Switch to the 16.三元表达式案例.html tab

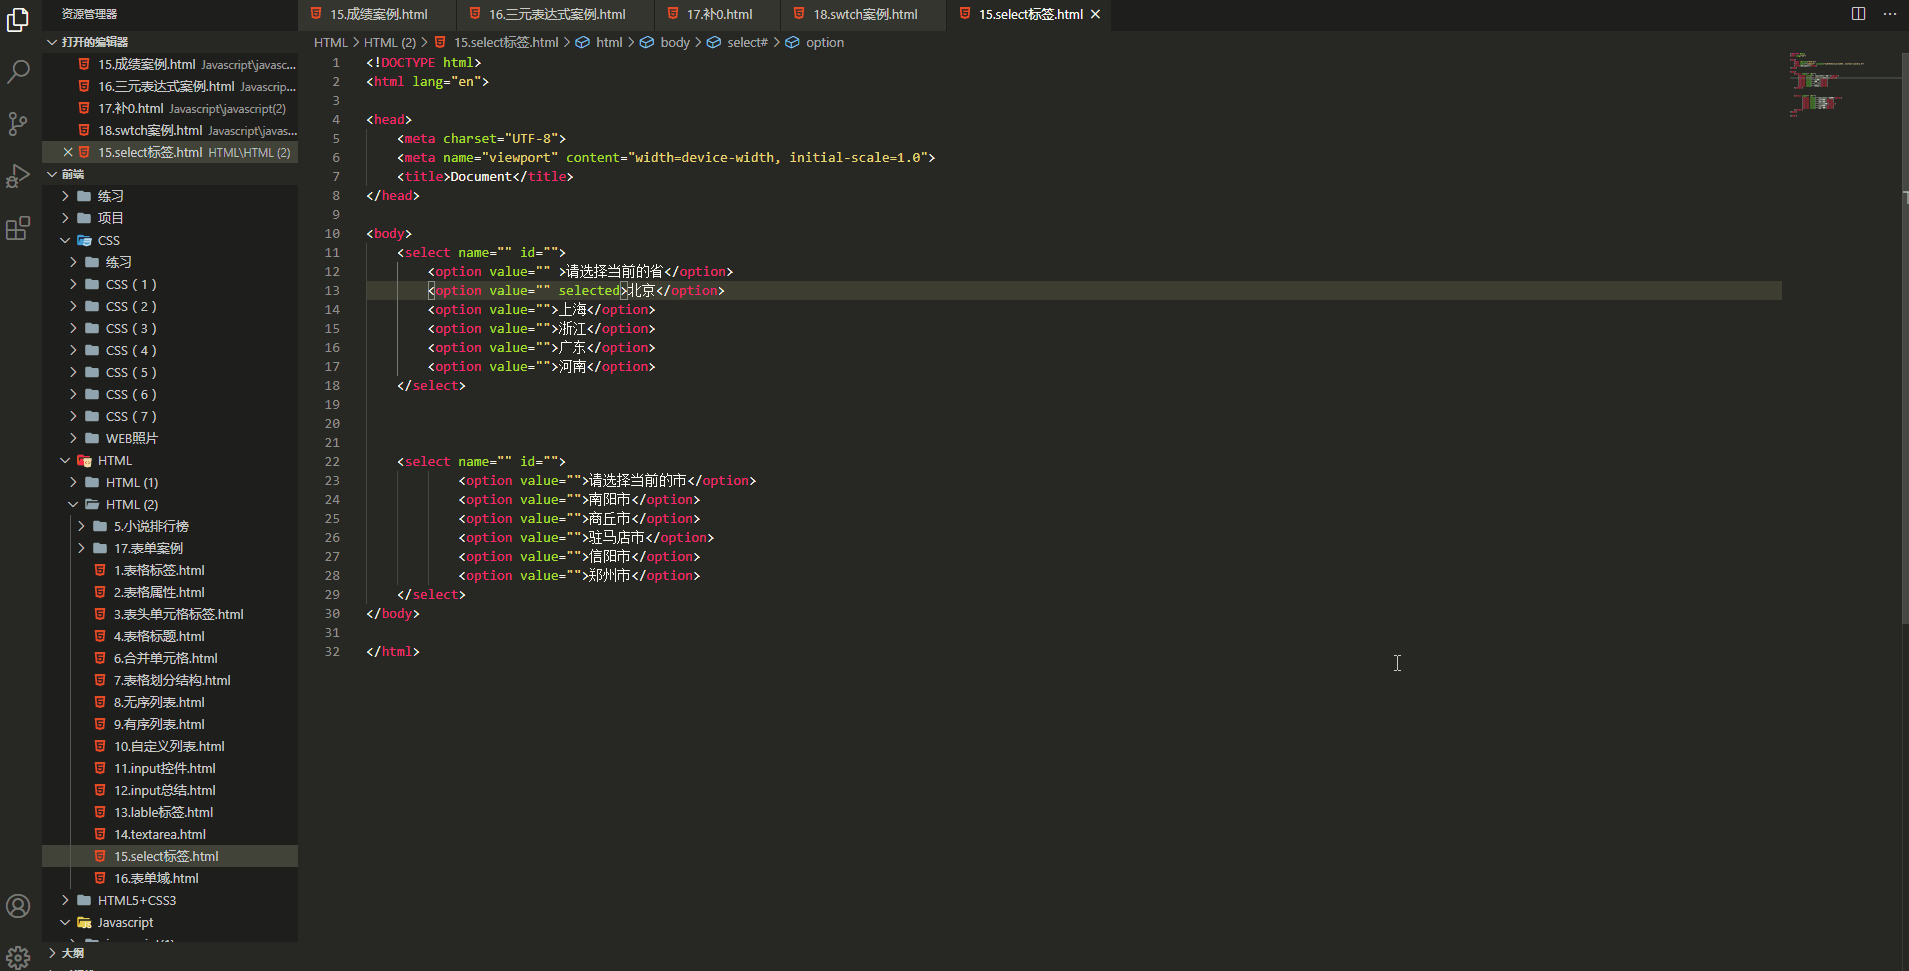[x=556, y=14]
